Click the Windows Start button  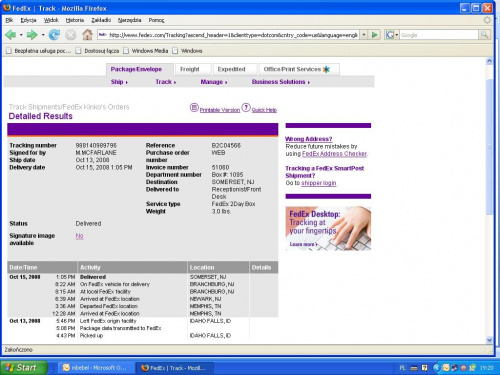[x=23, y=368]
